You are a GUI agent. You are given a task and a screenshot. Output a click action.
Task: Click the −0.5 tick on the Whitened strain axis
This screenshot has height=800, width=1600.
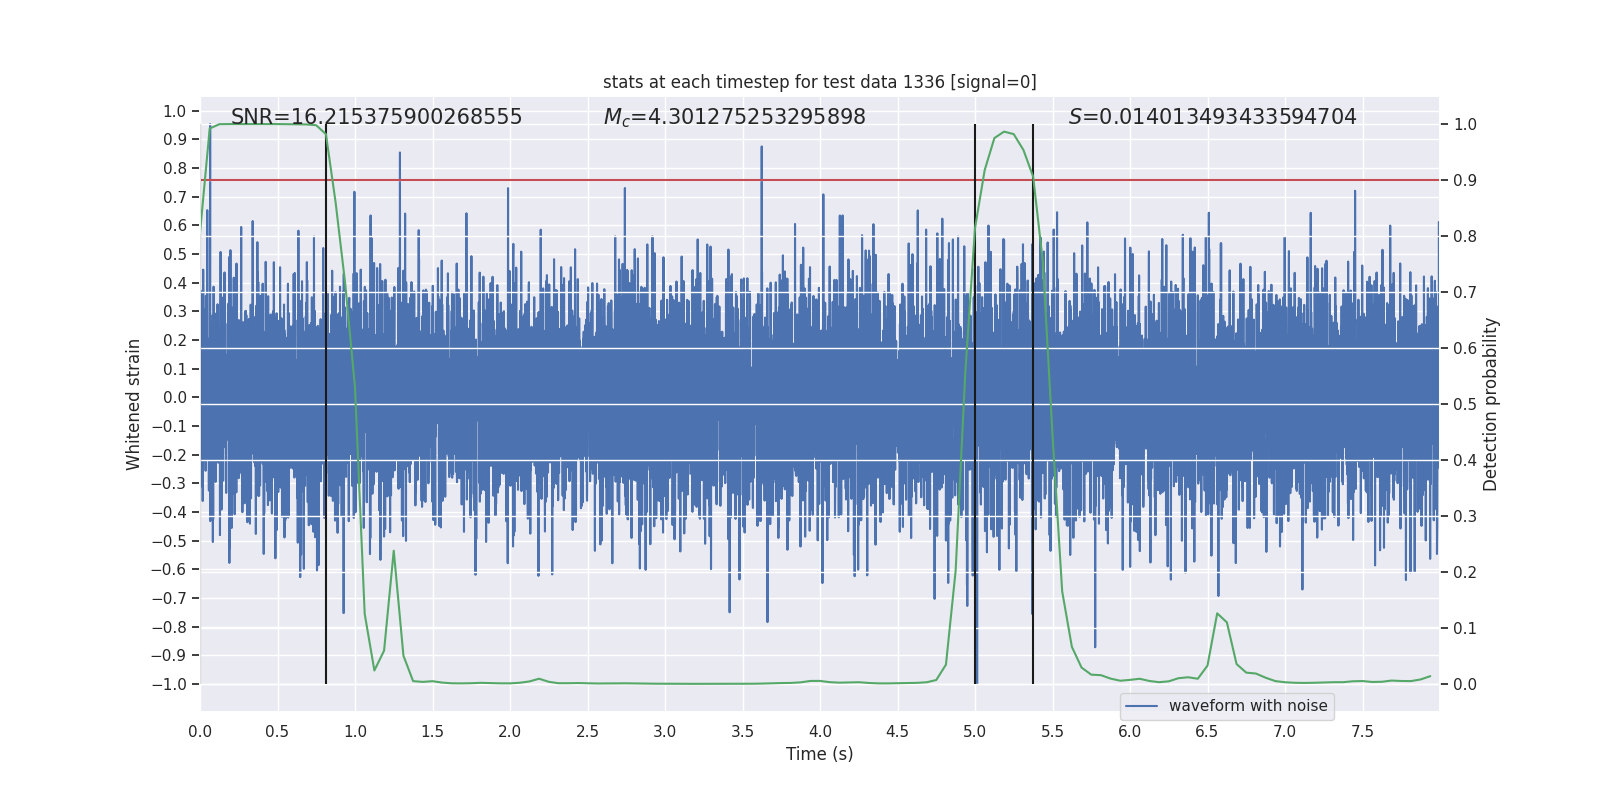click(169, 541)
